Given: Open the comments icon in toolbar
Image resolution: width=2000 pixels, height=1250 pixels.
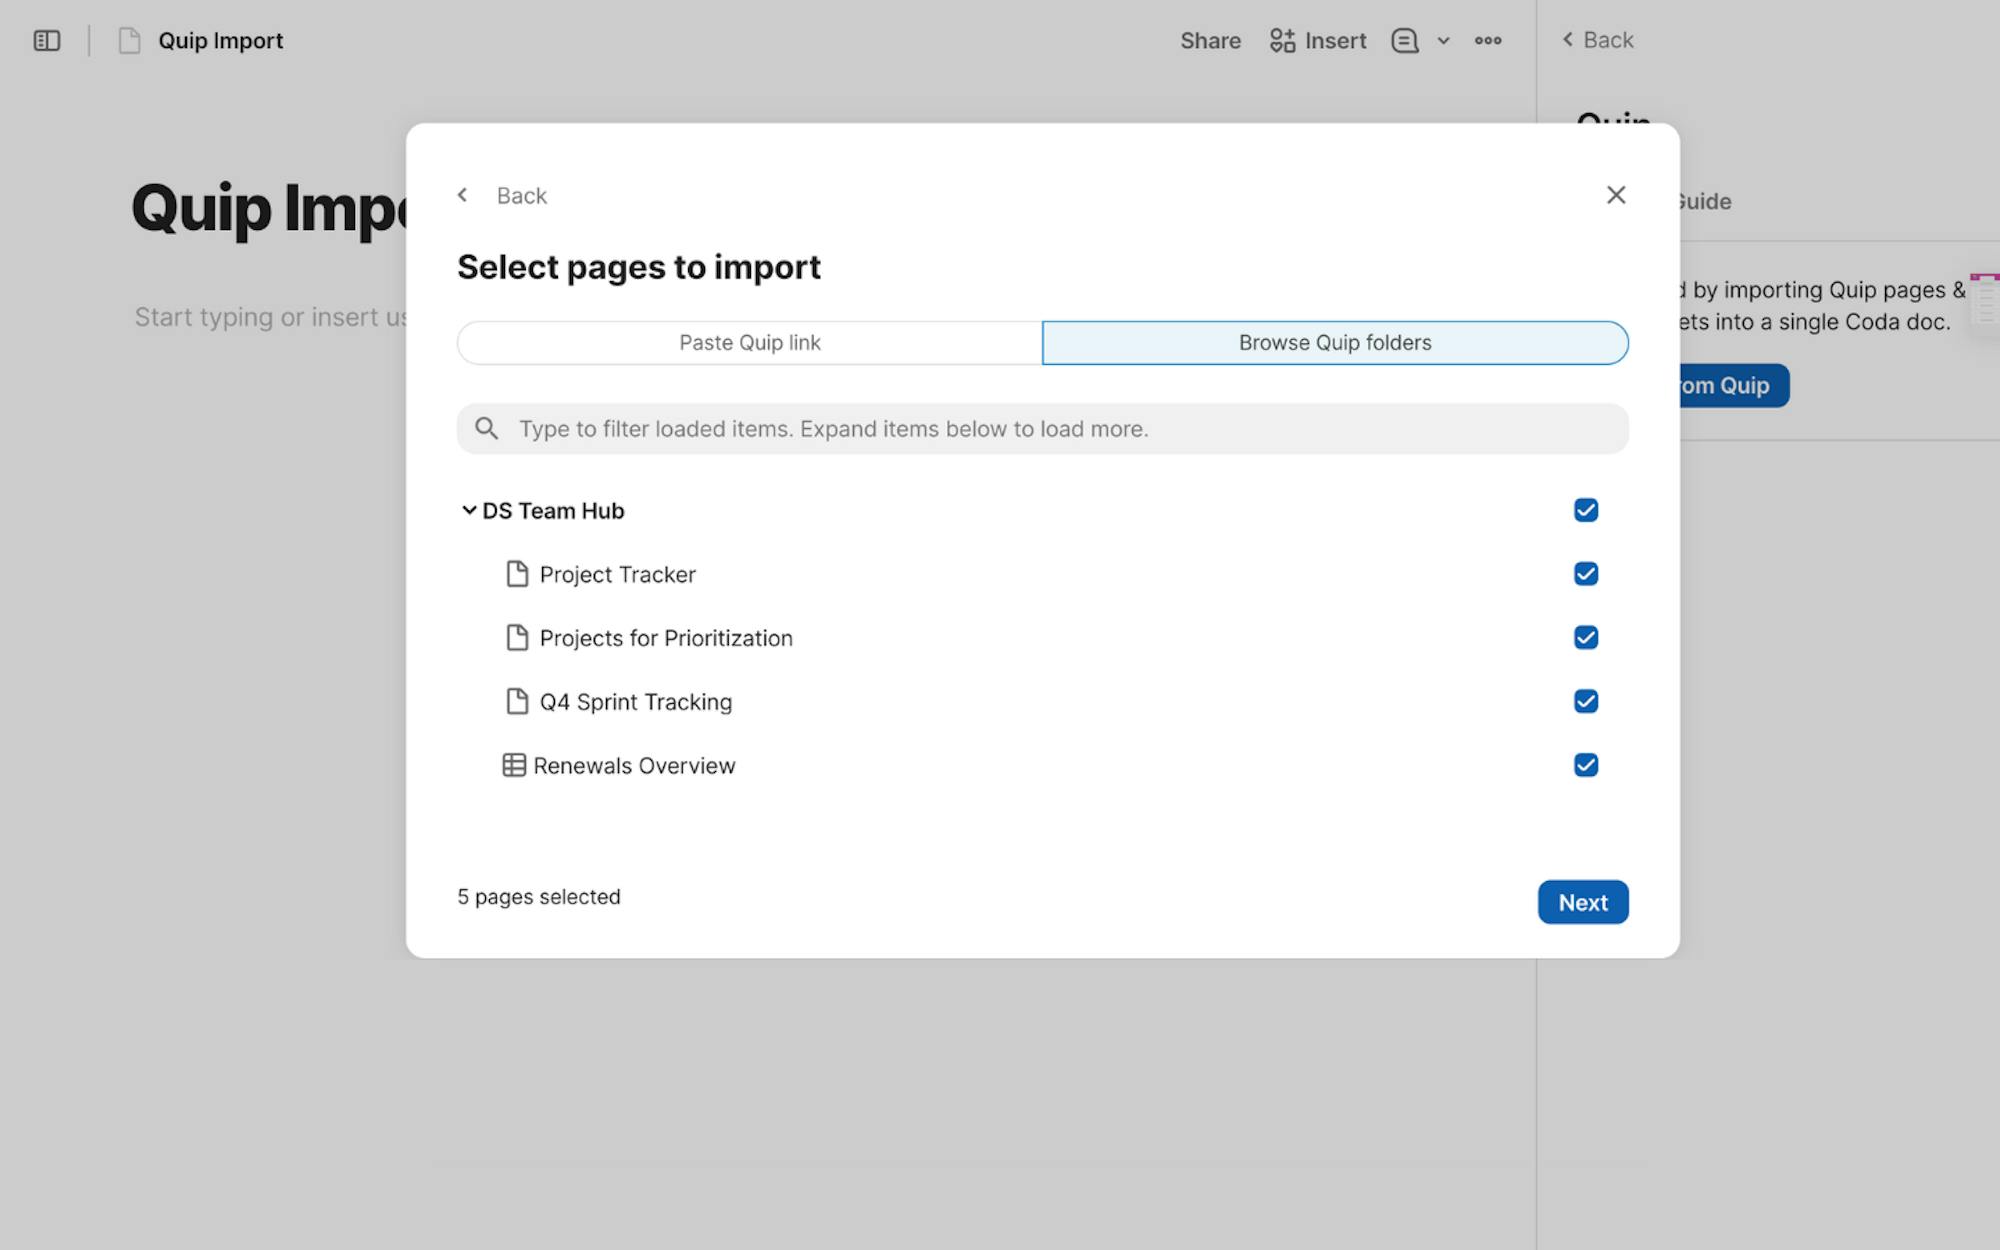Looking at the screenshot, I should pos(1404,41).
